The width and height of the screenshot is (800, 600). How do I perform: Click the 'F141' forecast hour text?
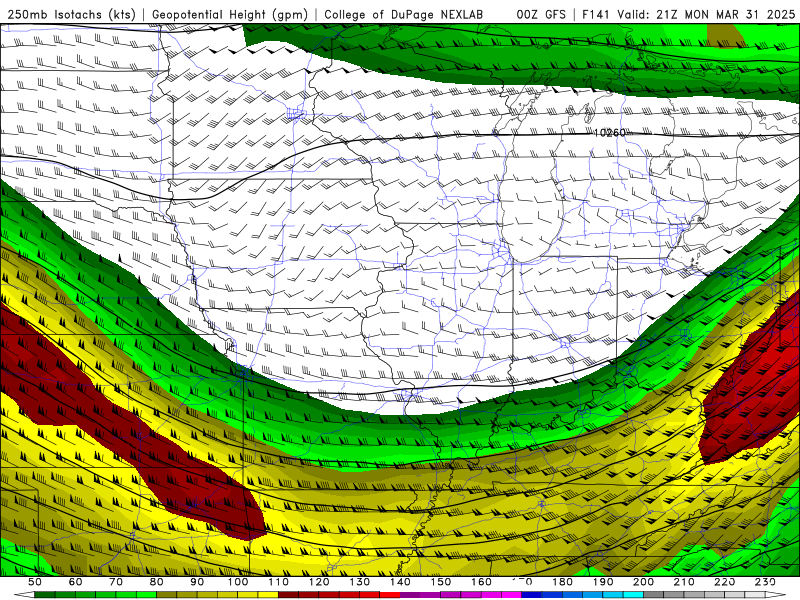[x=597, y=14]
